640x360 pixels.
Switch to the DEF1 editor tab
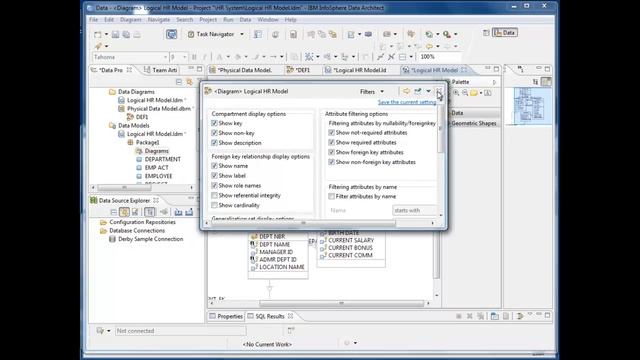point(299,70)
